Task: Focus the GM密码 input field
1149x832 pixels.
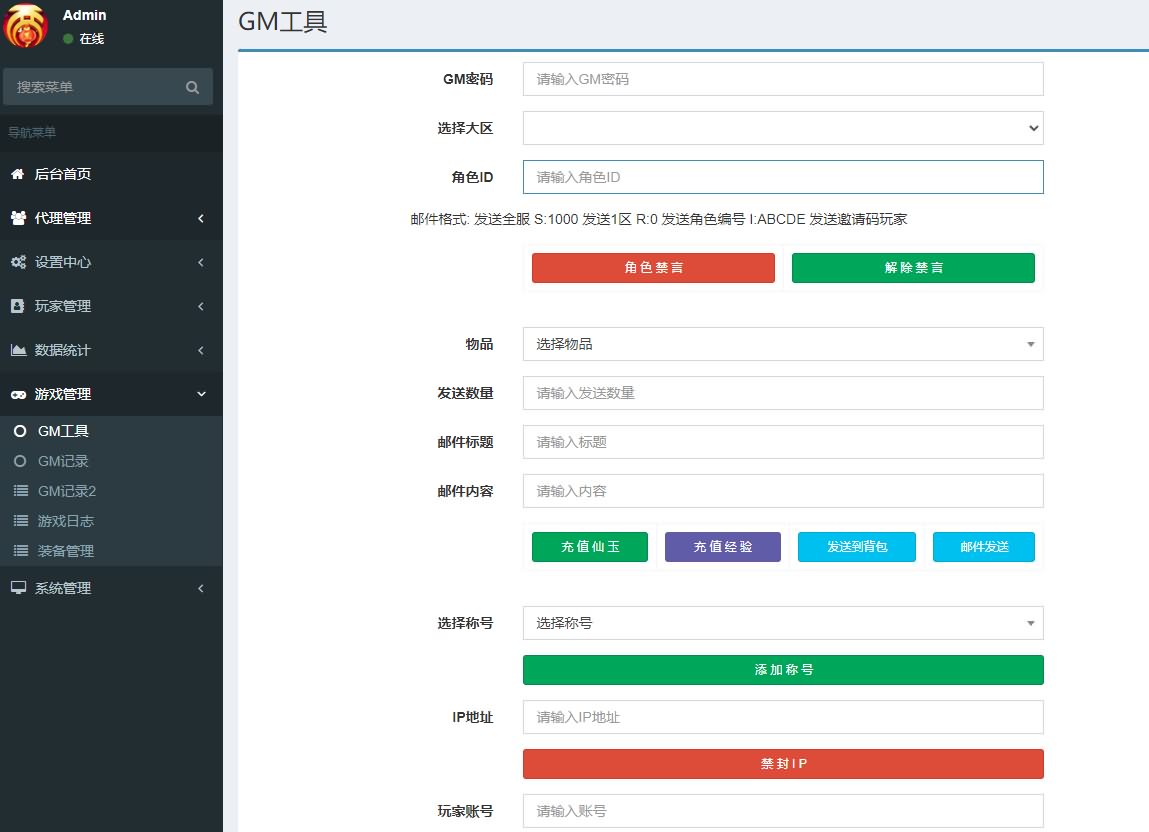Action: 782,79
